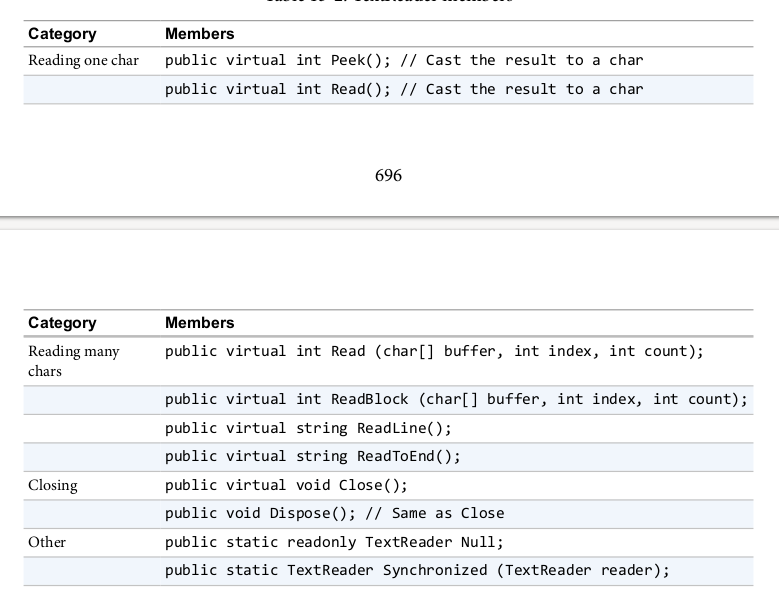The width and height of the screenshot is (779, 604).
Task: Click the Category header in the lower table
Action: pyautogui.click(x=62, y=323)
